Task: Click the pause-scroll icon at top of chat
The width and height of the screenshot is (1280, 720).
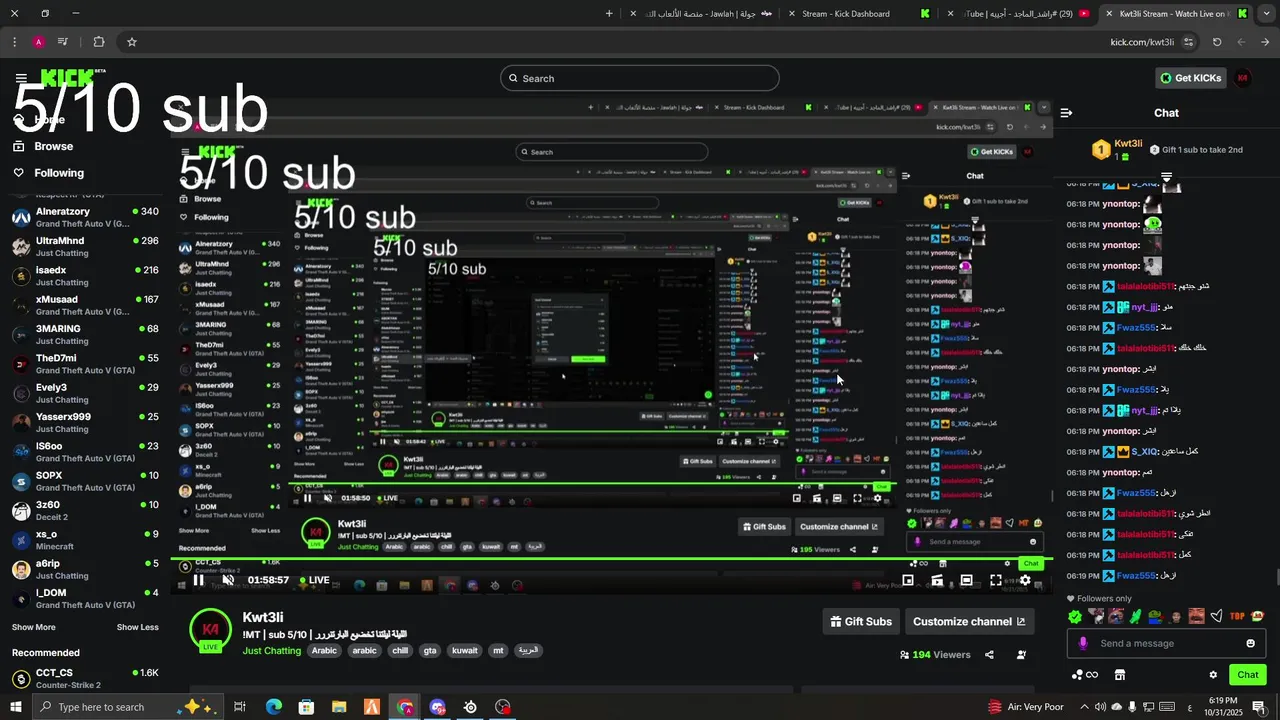Action: pyautogui.click(x=1166, y=177)
